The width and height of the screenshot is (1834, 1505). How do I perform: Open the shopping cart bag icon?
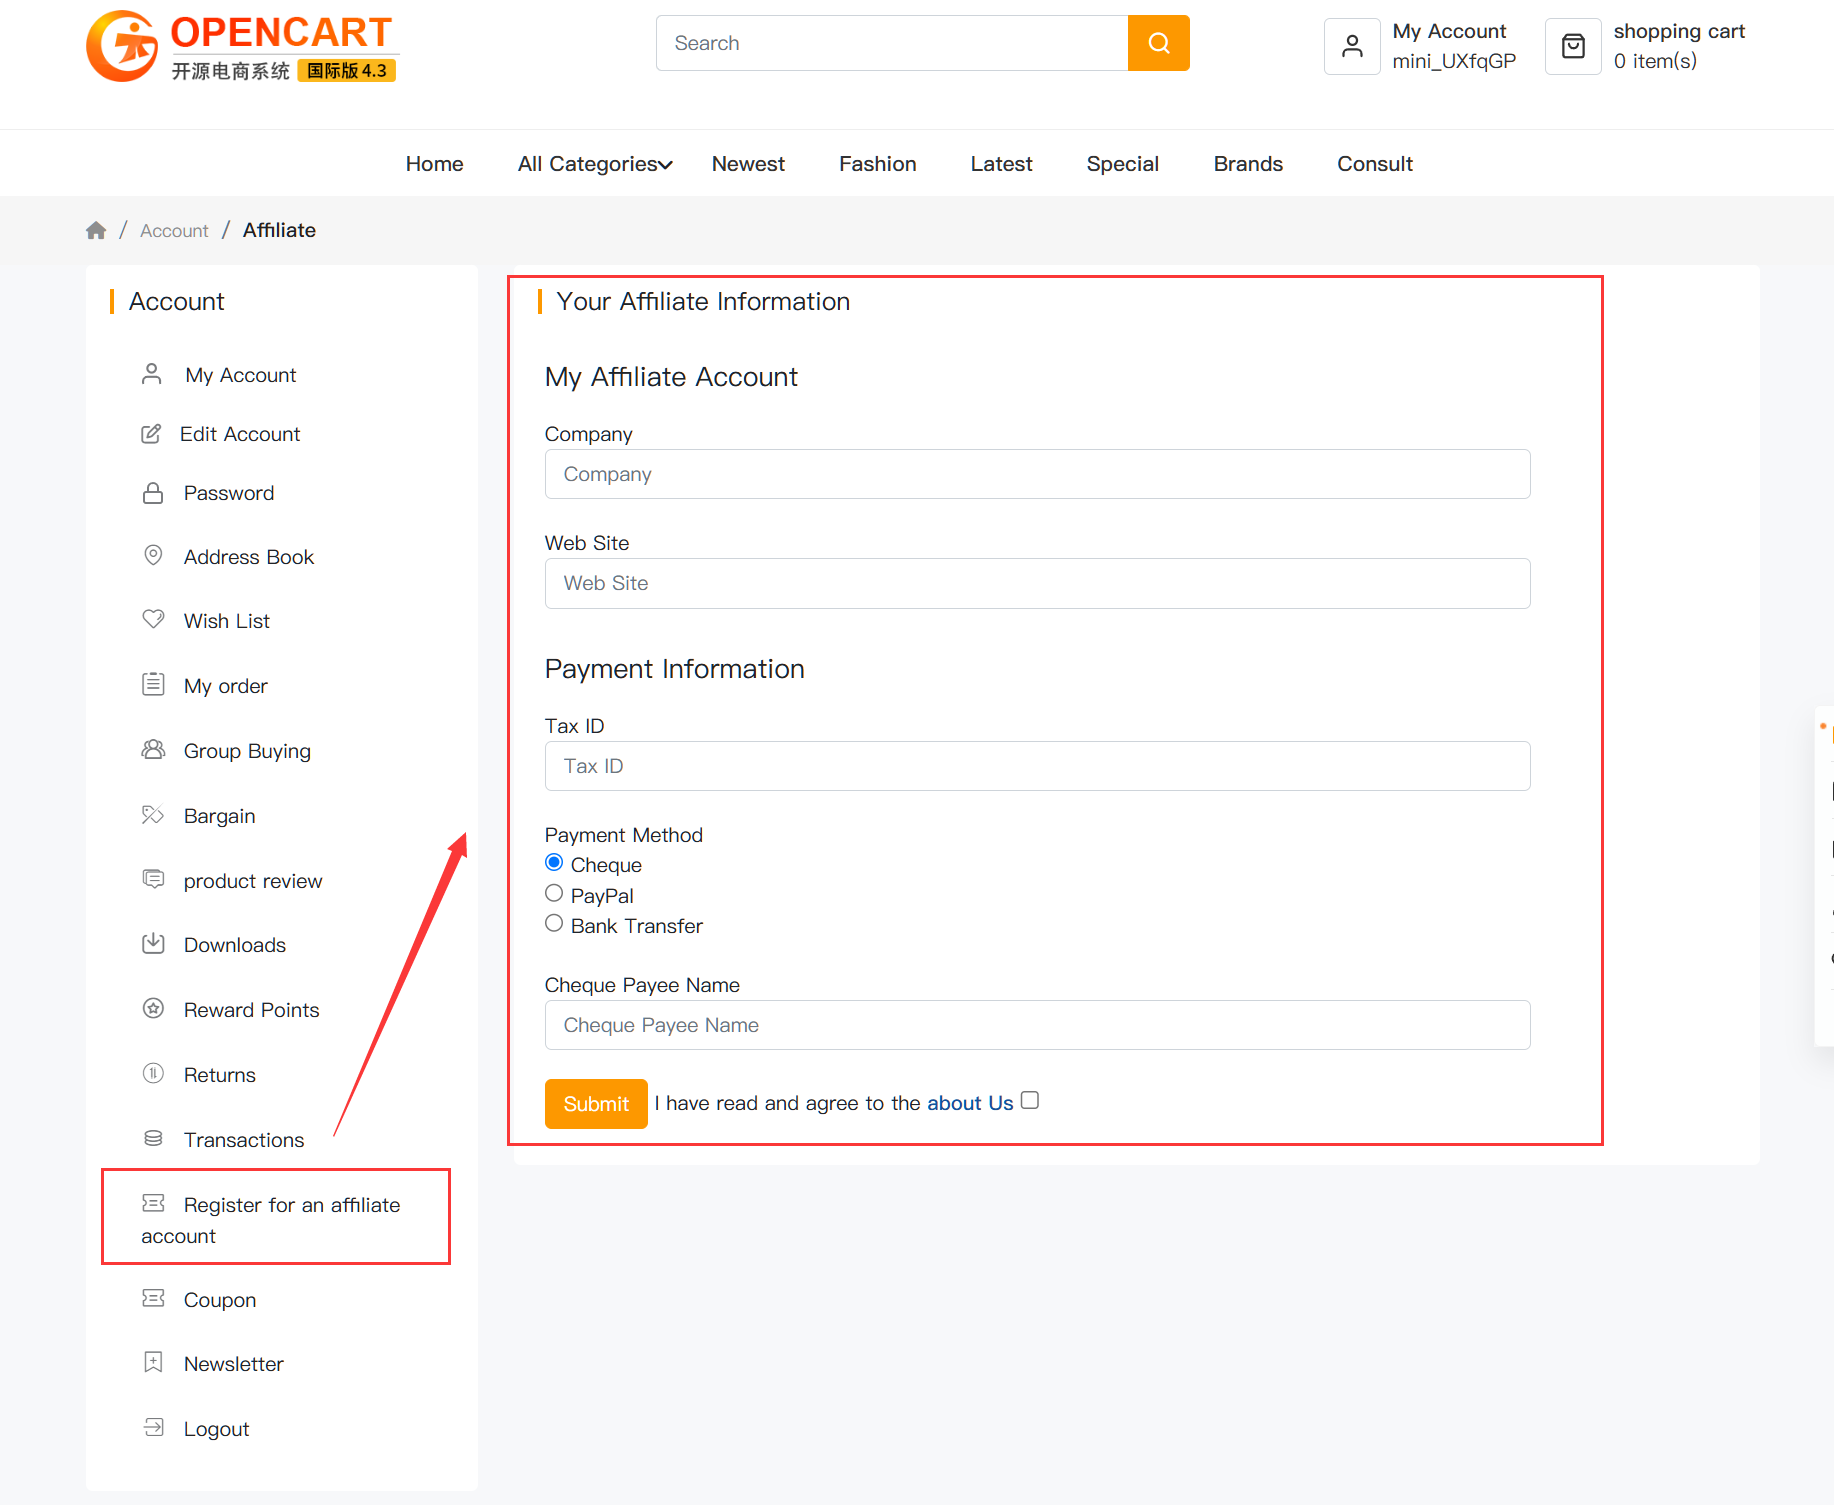click(x=1573, y=46)
